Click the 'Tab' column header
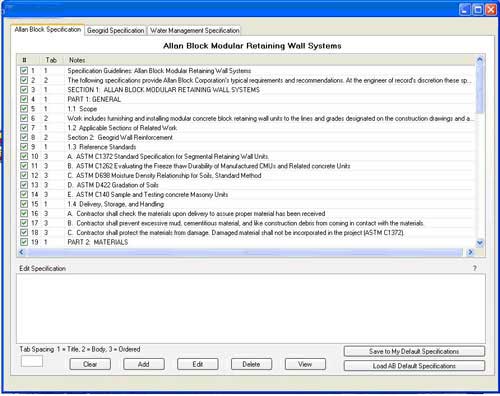The width and height of the screenshot is (500, 396). click(x=52, y=60)
